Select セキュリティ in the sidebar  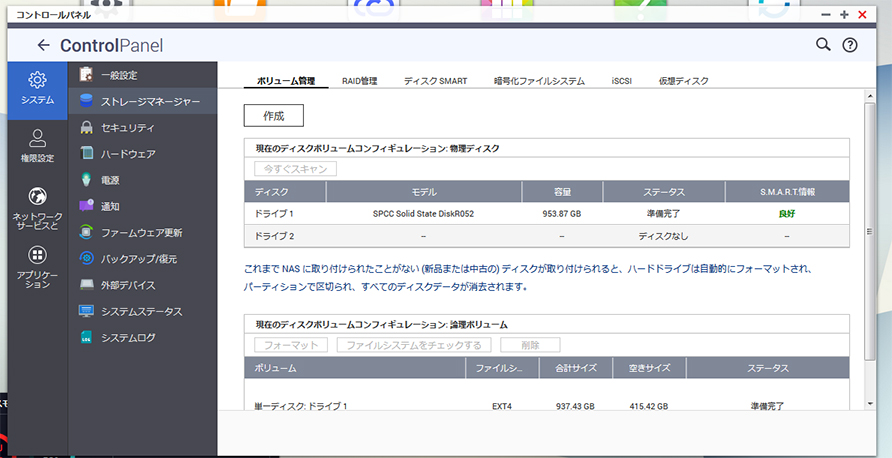(127, 128)
